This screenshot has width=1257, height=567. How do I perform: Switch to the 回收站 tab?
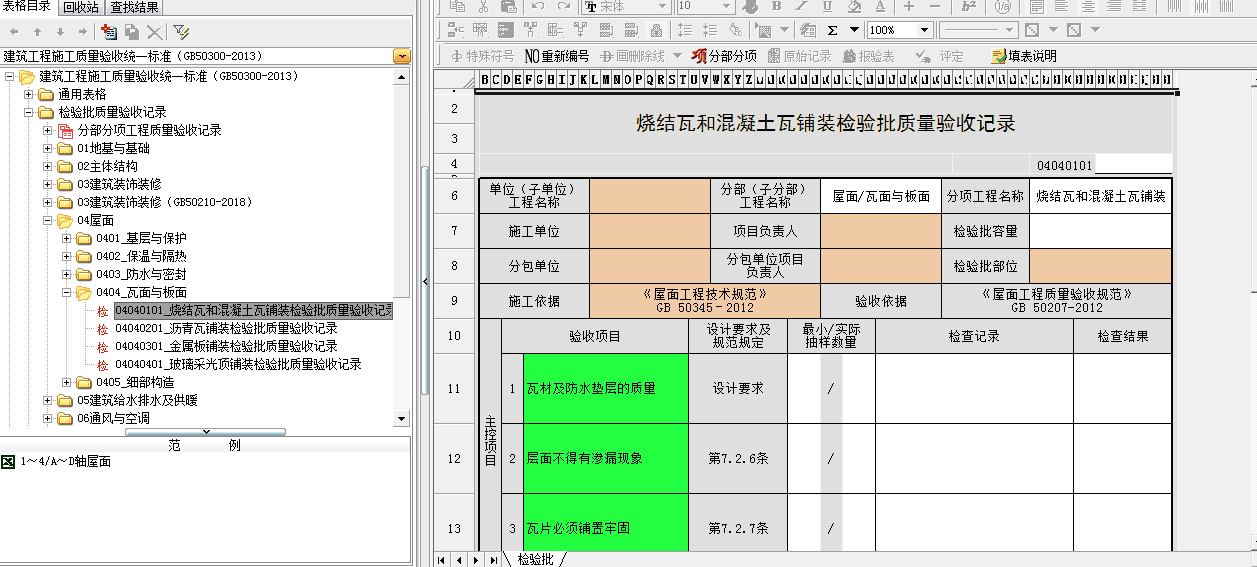tap(81, 8)
